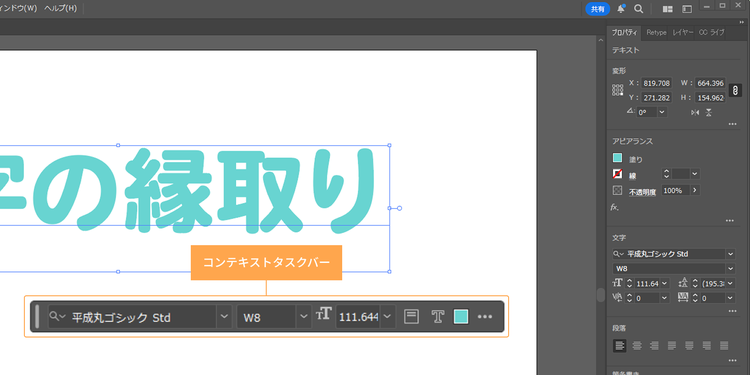Open font family dropdown in properties panel
The height and width of the screenshot is (375, 750).
730,254
